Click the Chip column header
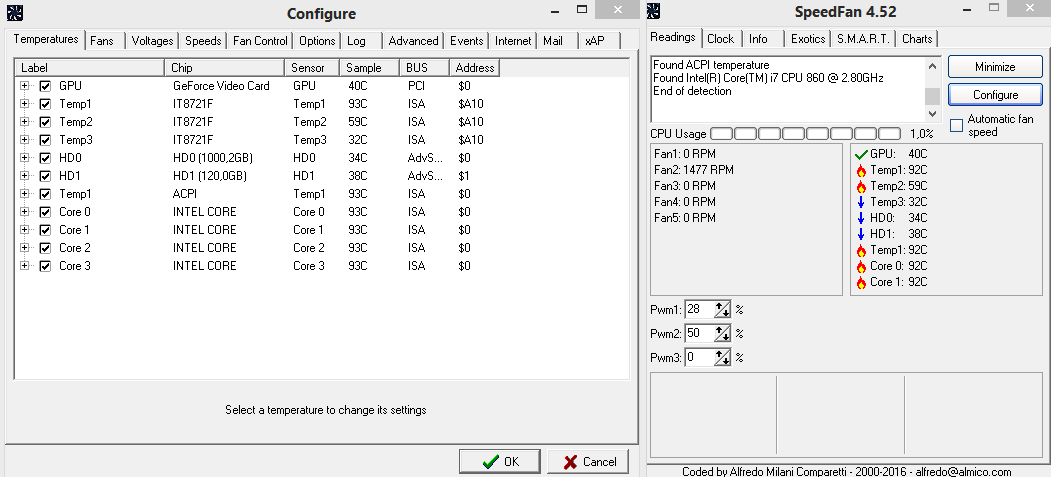Screen dimensions: 1051x479 coord(225,68)
